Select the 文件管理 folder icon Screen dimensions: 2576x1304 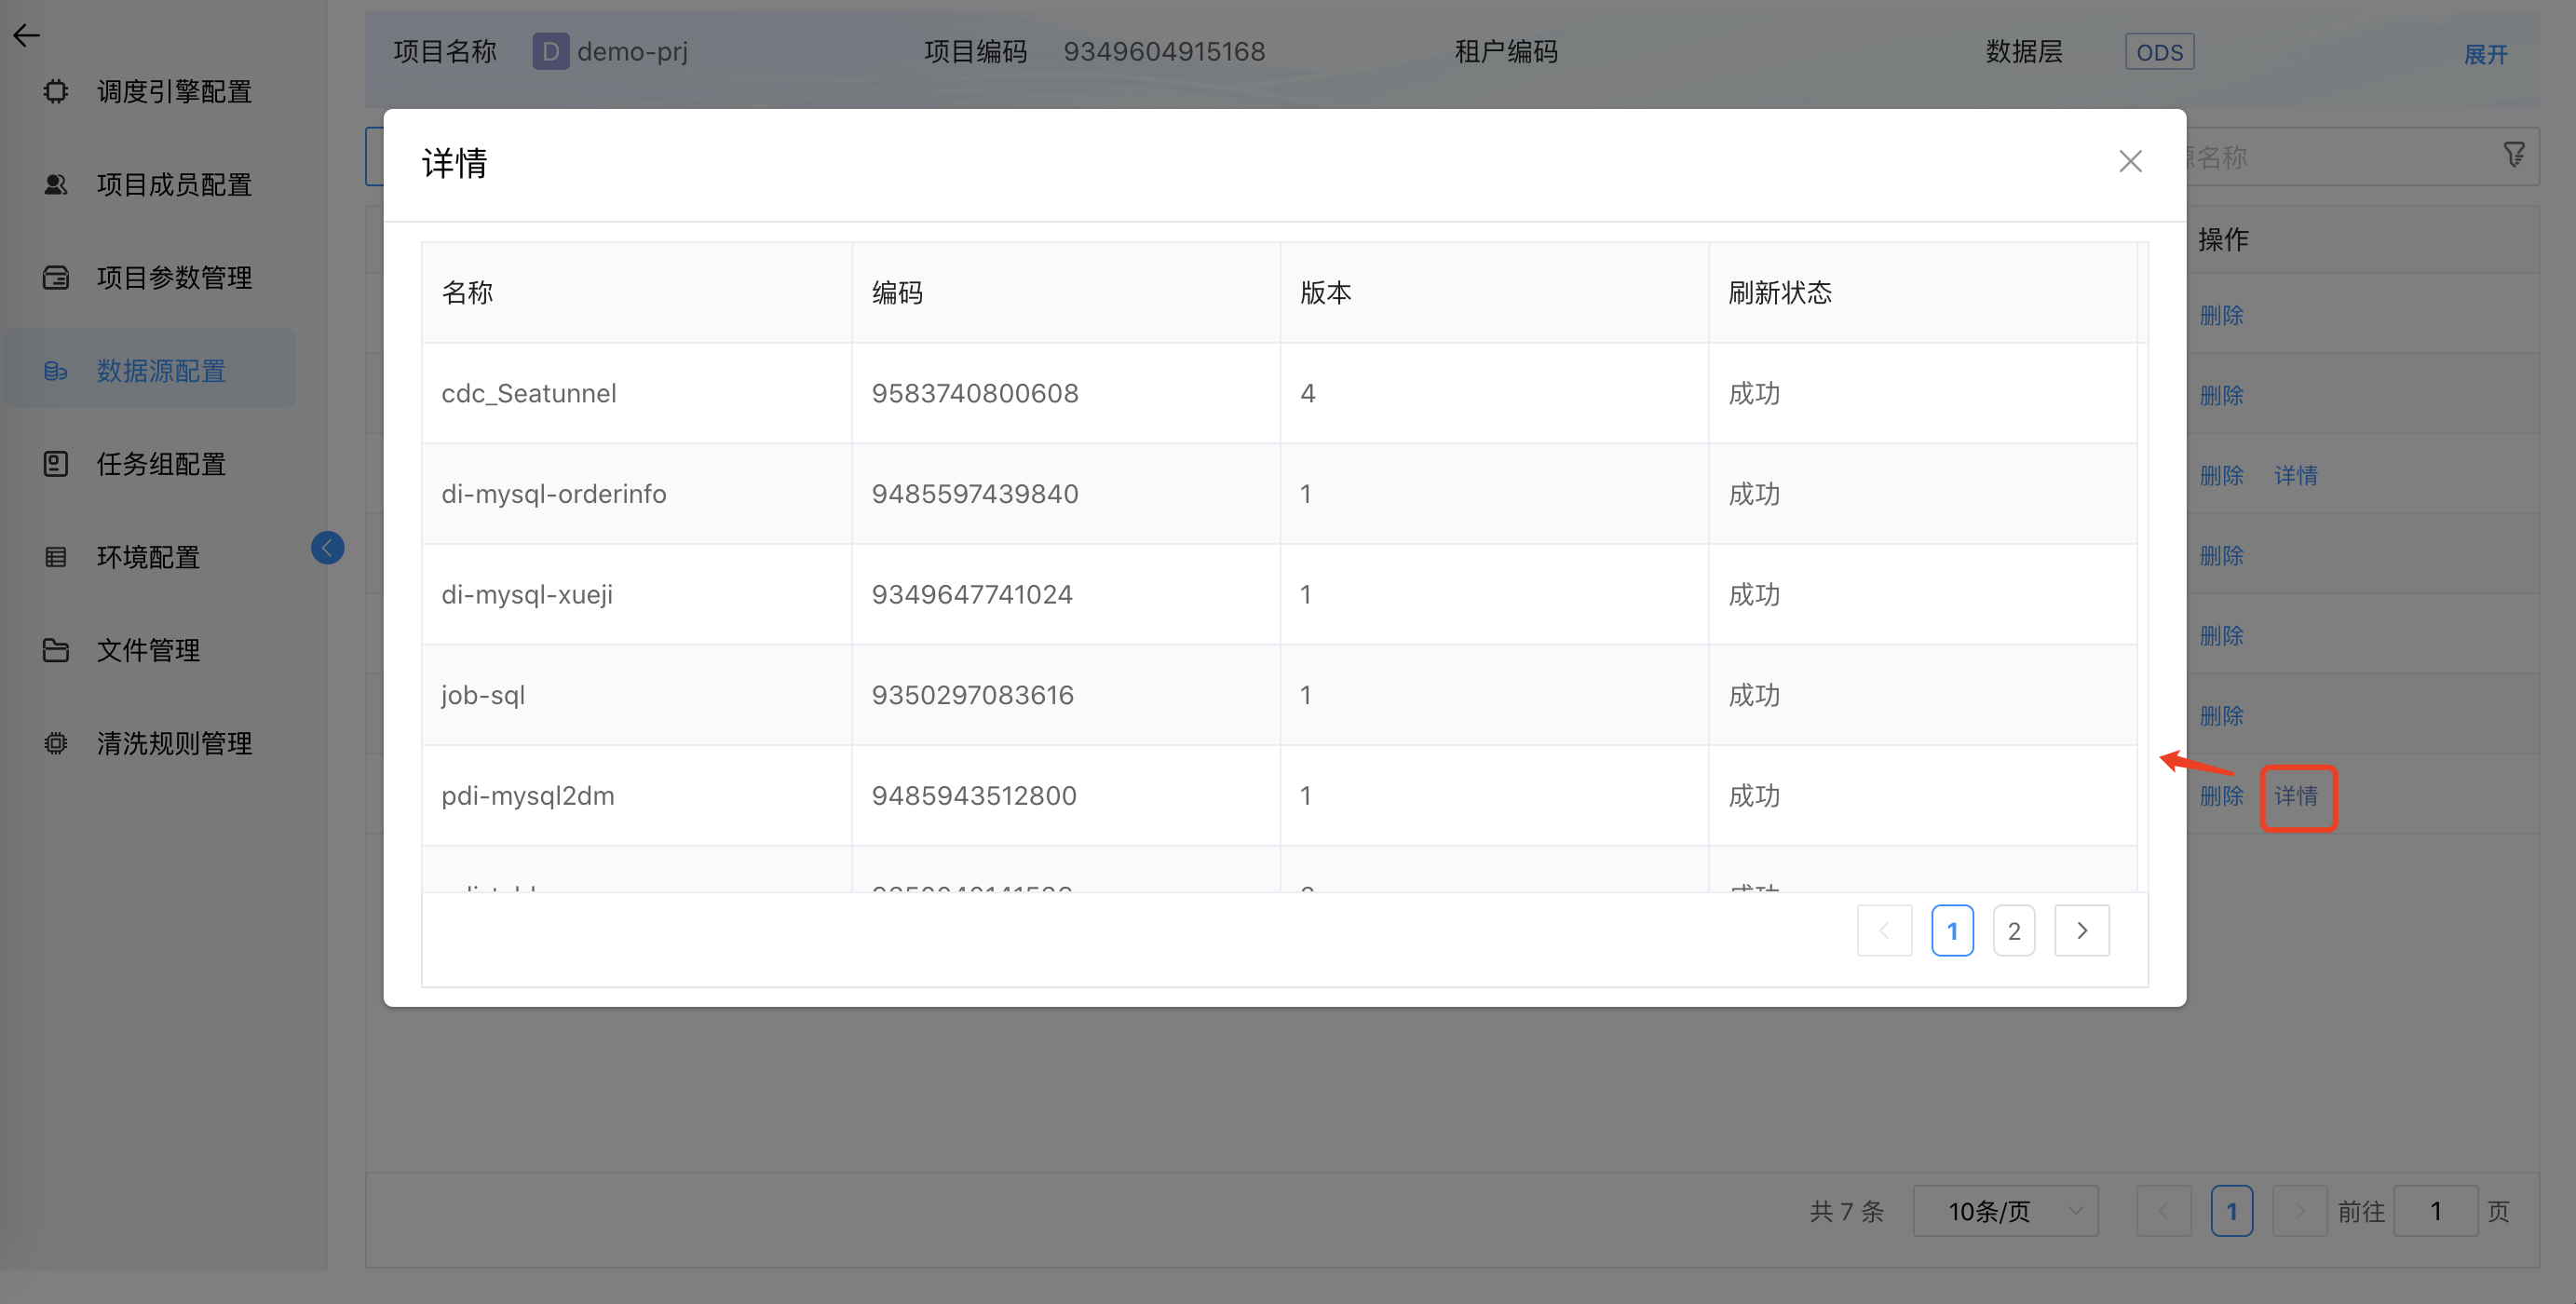pyautogui.click(x=55, y=650)
